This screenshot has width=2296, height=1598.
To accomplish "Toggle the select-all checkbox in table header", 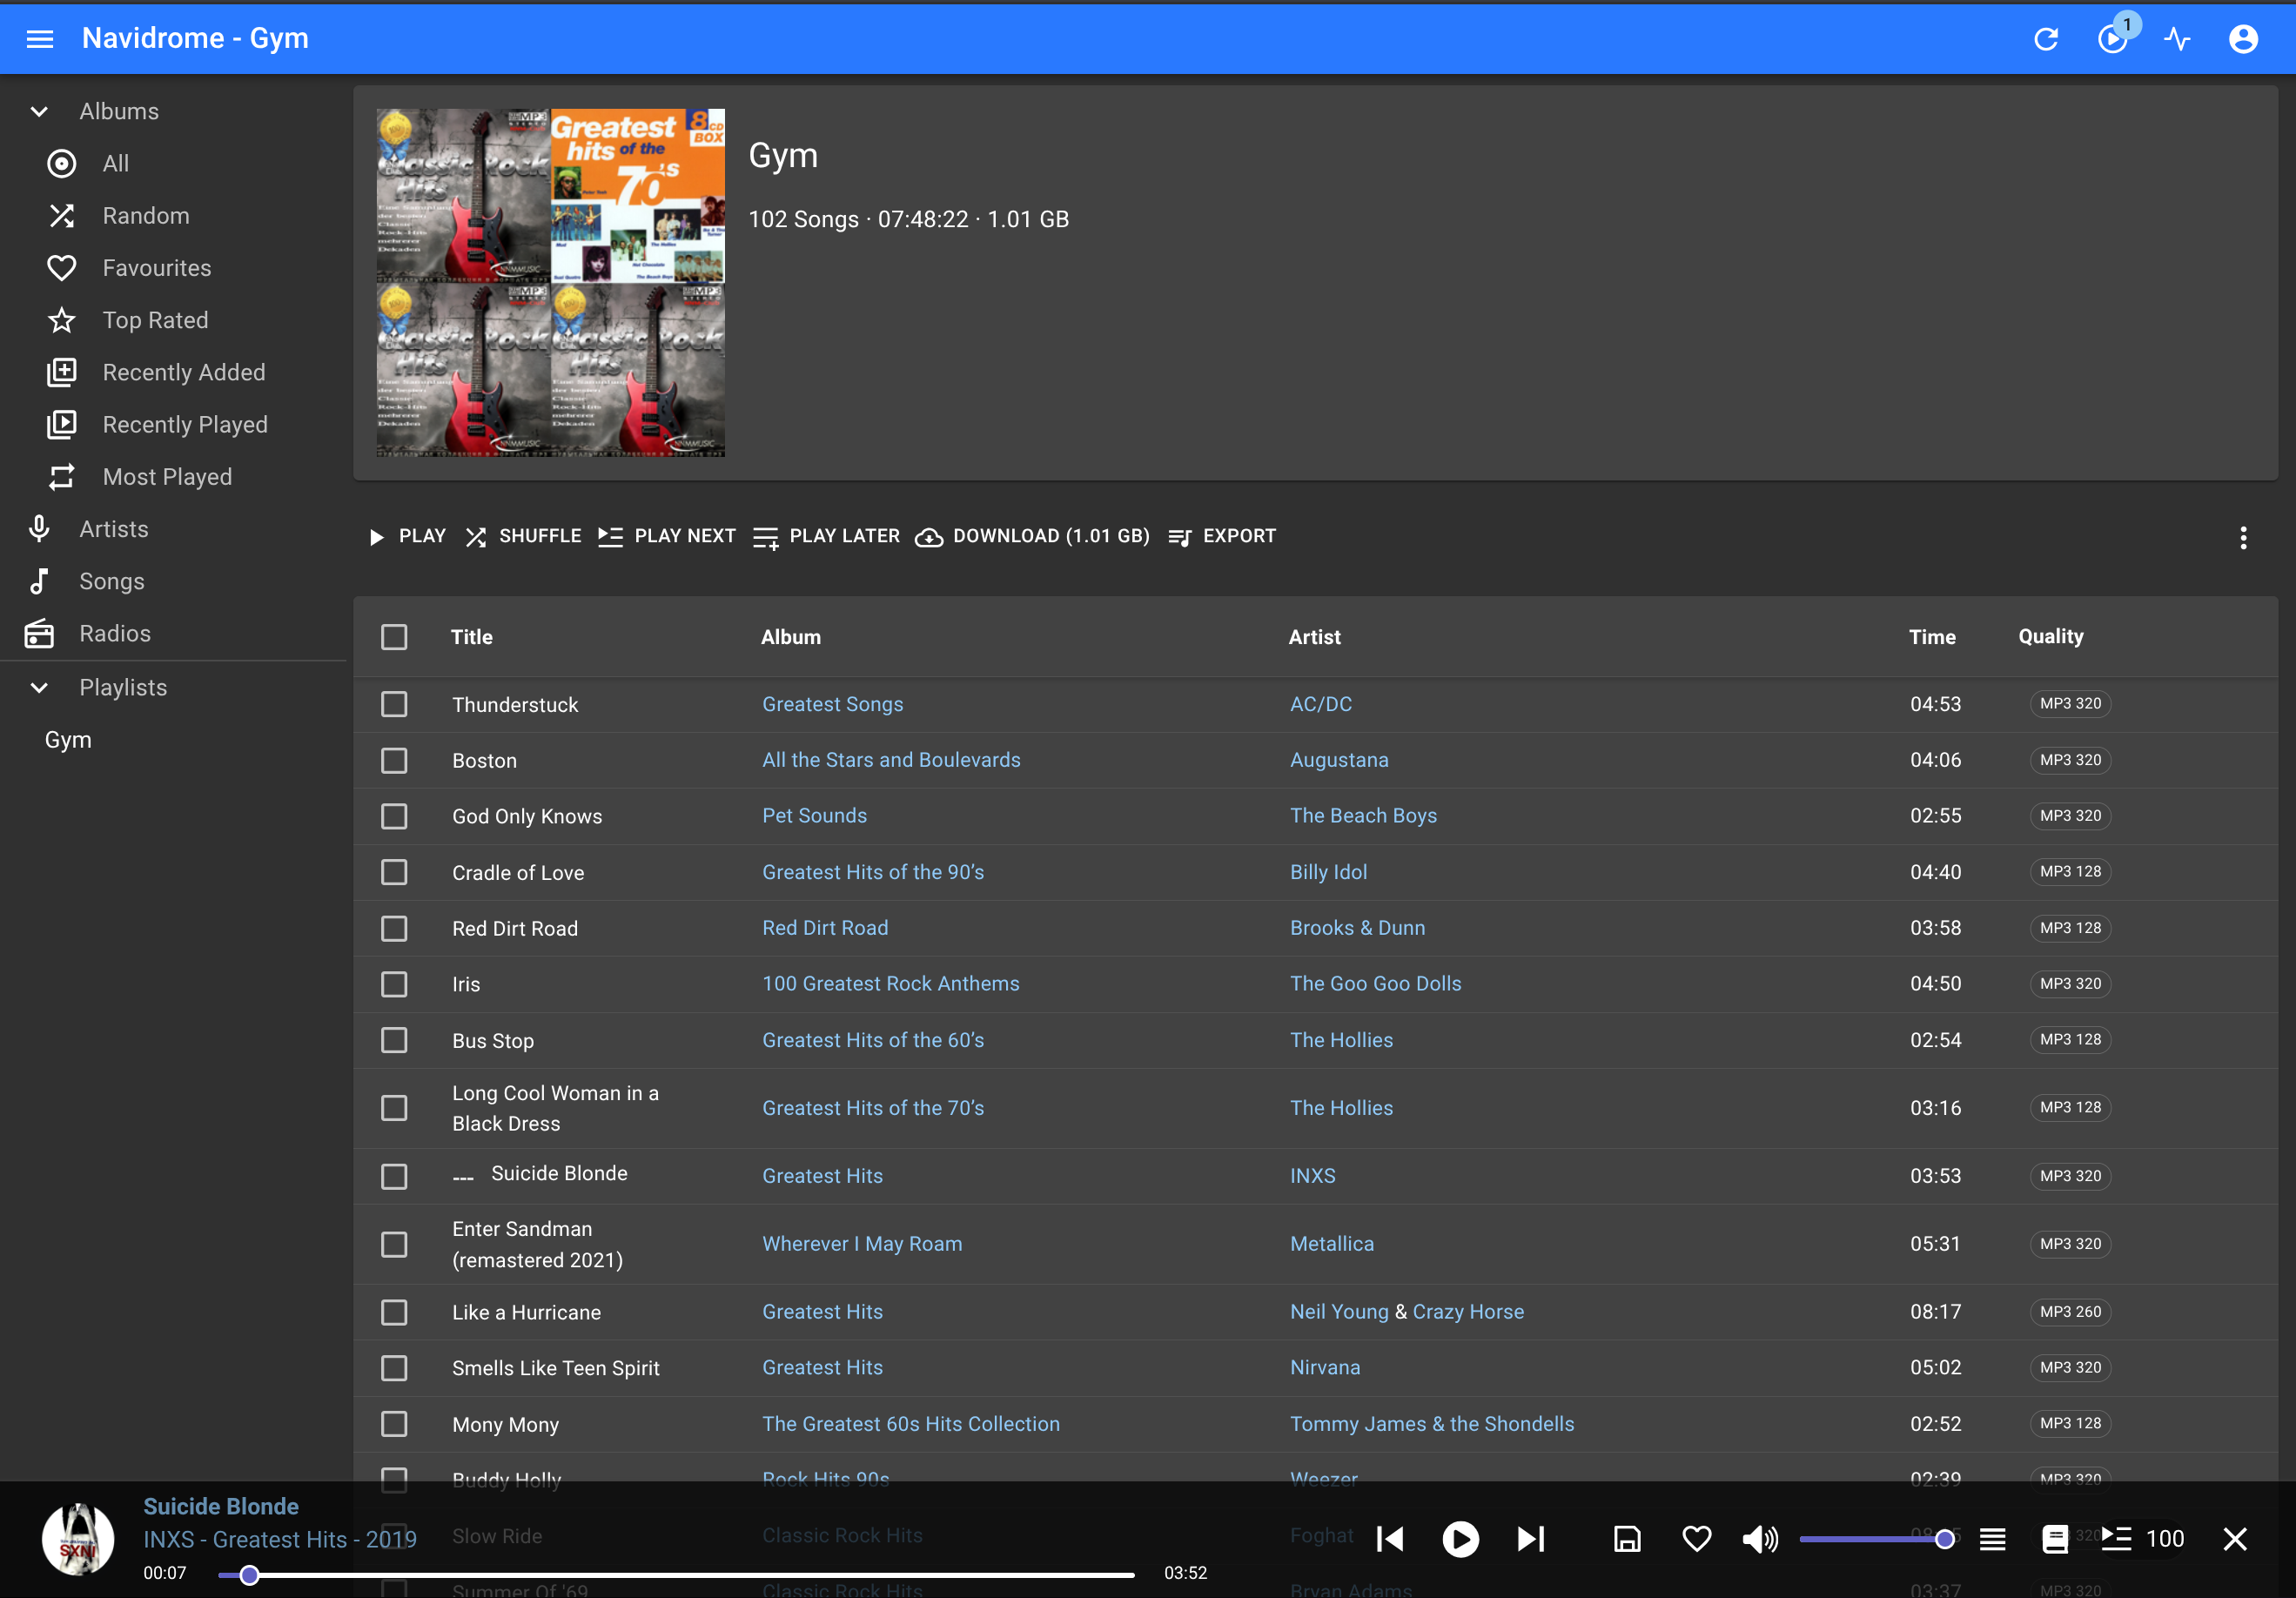I will [394, 637].
